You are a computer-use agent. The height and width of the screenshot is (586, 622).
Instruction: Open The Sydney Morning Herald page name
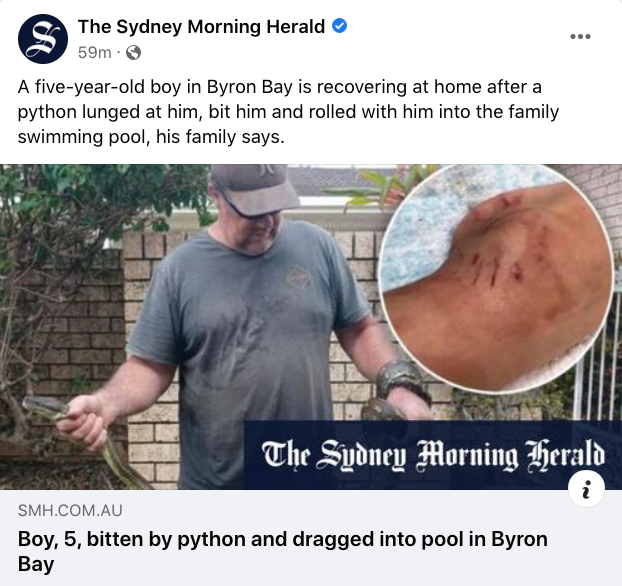202,27
